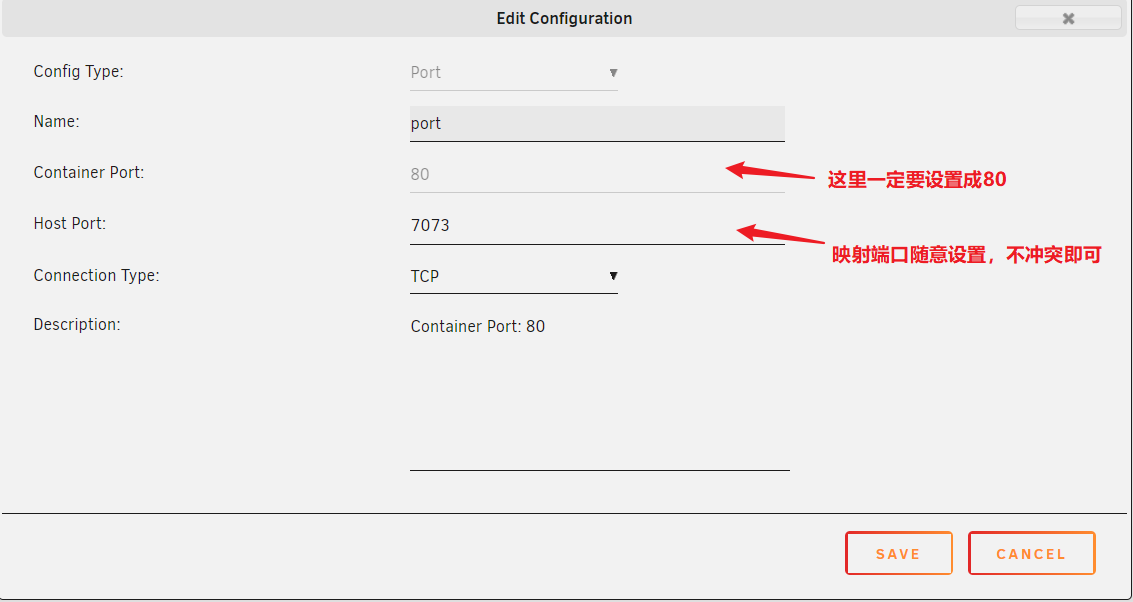
Task: Cancel editing the configuration
Action: tap(1031, 553)
